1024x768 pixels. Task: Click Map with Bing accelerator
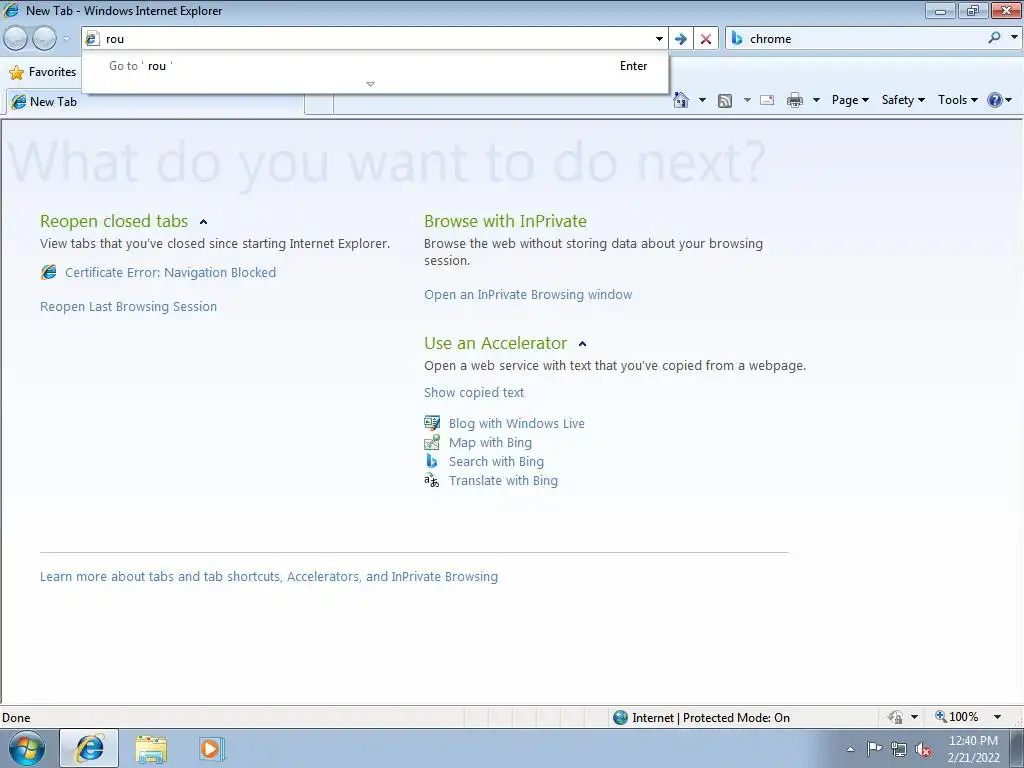tap(490, 442)
